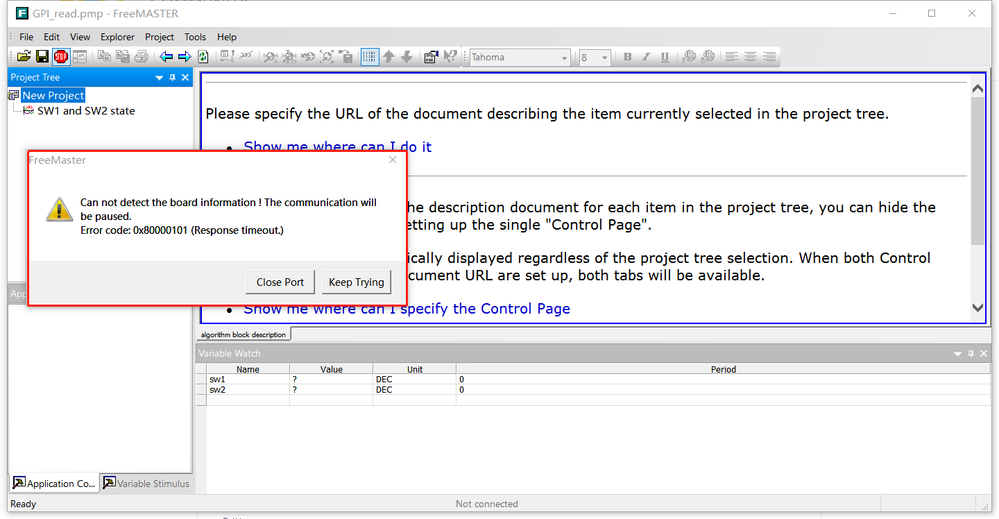The height and width of the screenshot is (519, 999).
Task: Open the View menu
Action: 80,37
